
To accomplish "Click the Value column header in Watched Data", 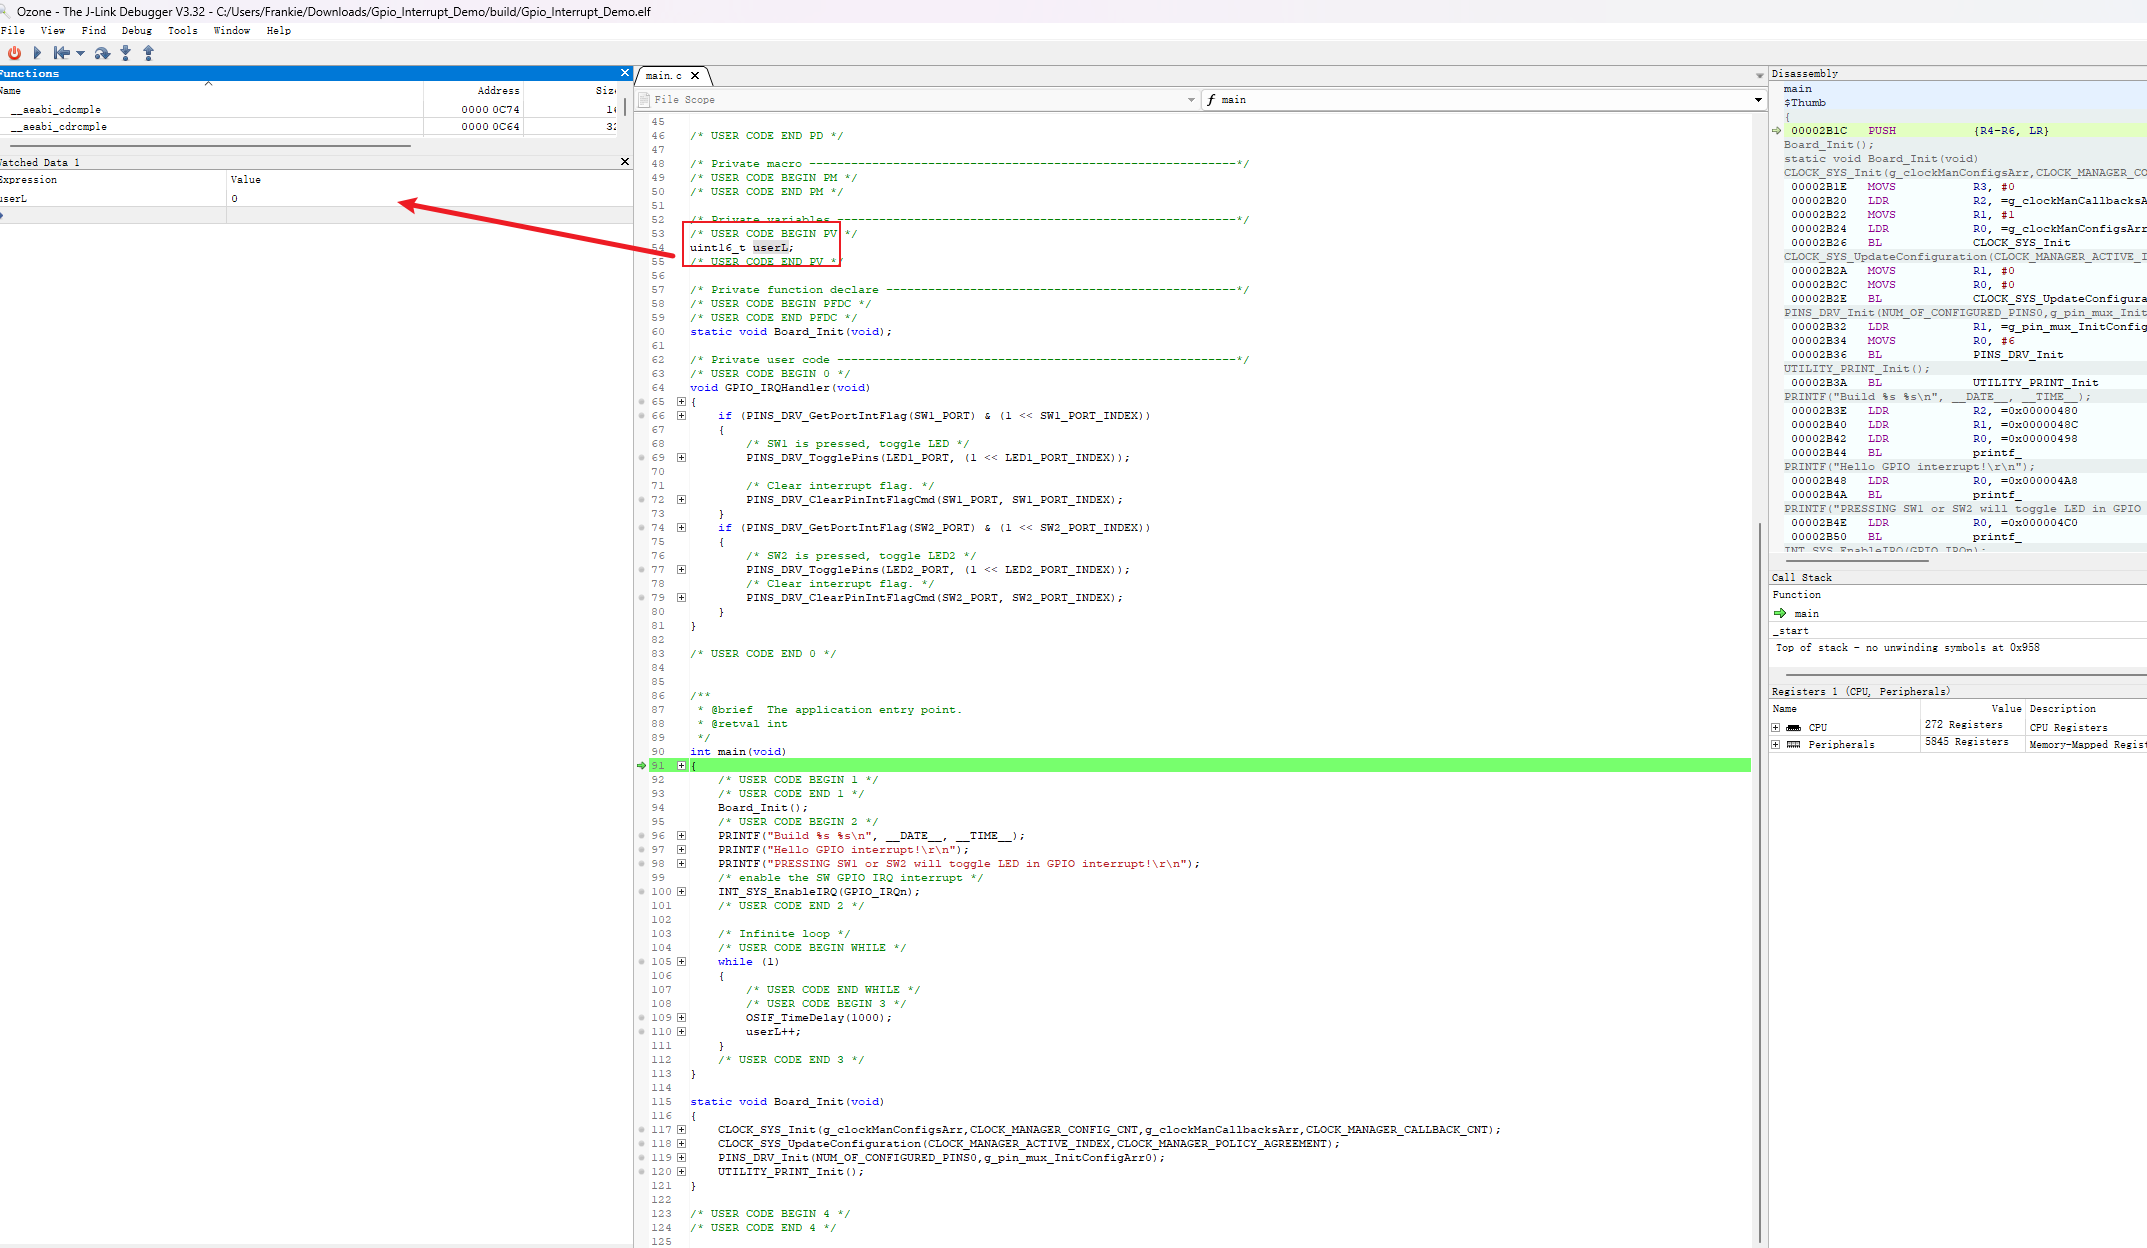I will [430, 180].
